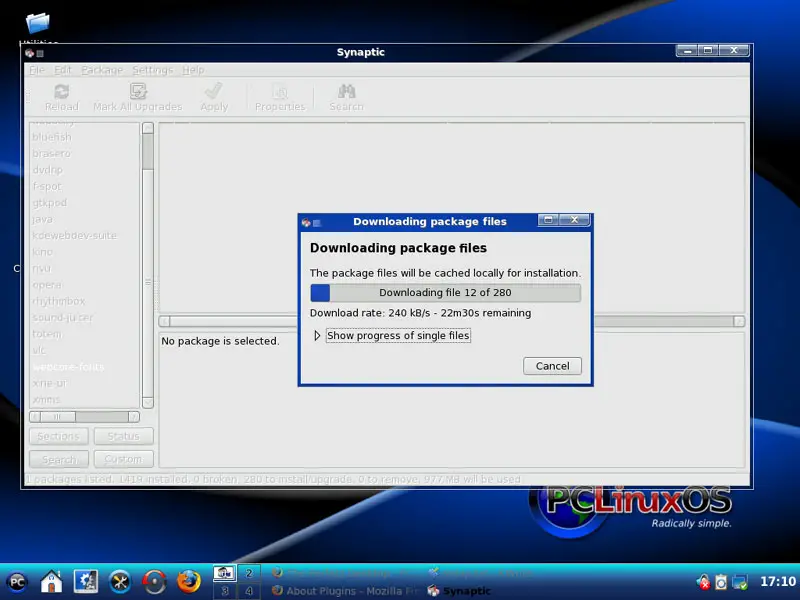Open the Settings menu
The image size is (800, 600).
(x=153, y=70)
